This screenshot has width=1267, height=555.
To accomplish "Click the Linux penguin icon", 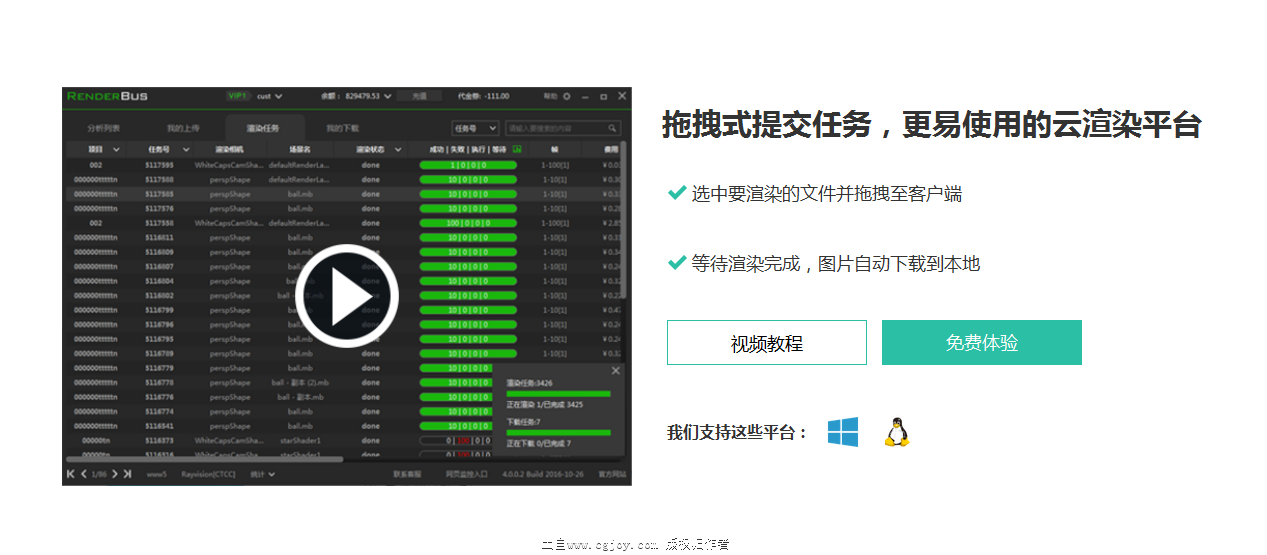I will point(897,432).
